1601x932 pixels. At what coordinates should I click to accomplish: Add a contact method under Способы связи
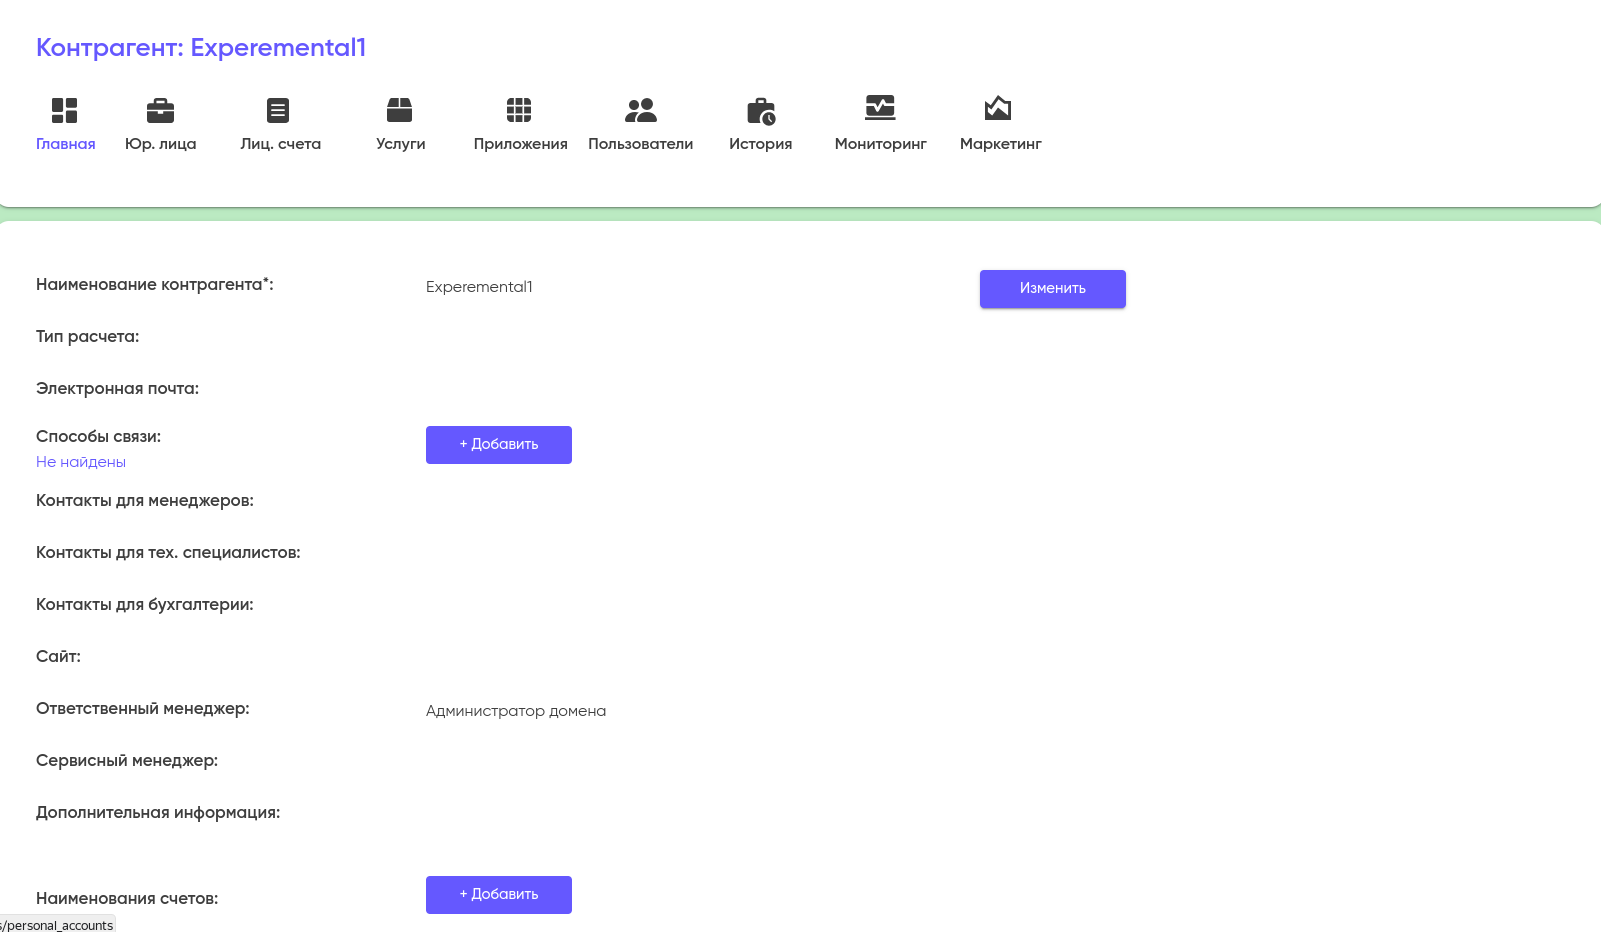pos(498,445)
